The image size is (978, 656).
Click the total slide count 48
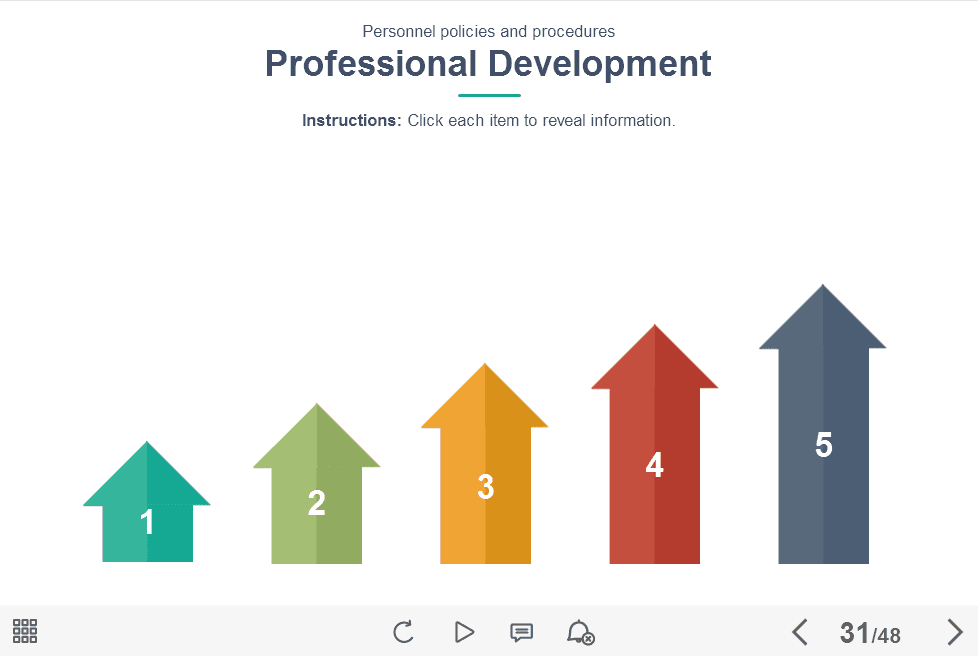pyautogui.click(x=888, y=635)
